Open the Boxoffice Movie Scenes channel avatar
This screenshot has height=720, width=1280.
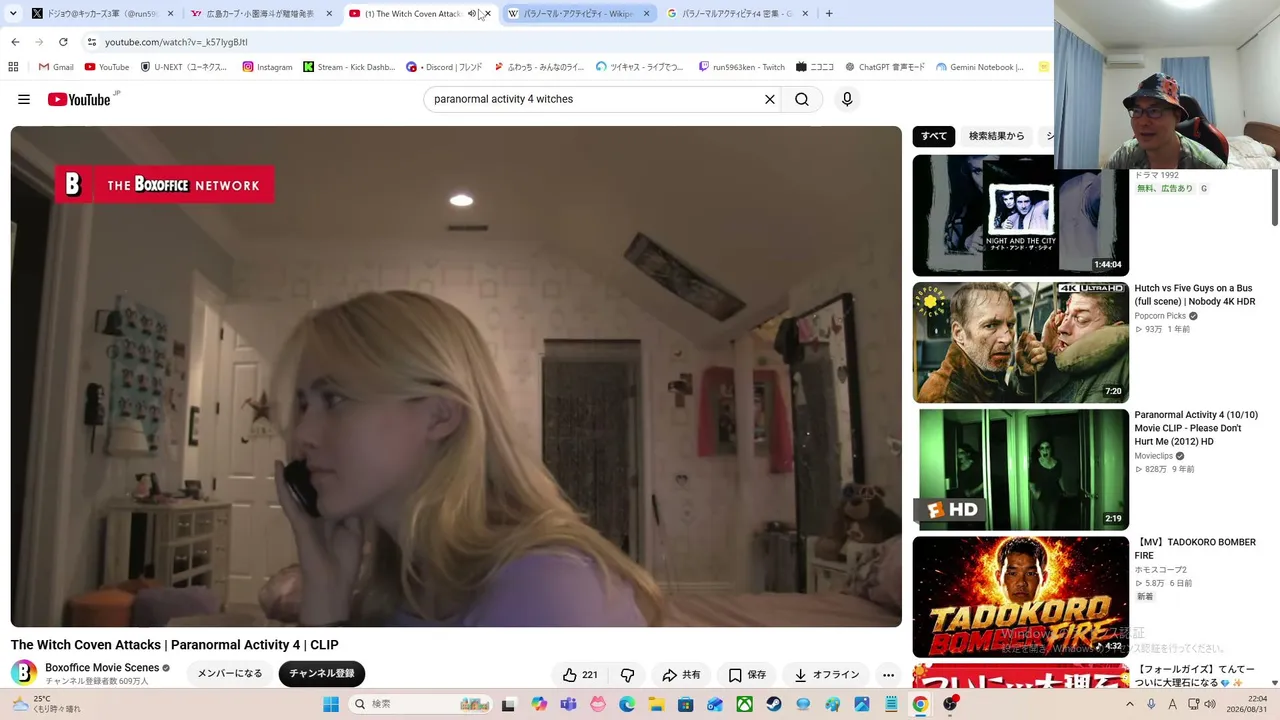click(x=24, y=673)
